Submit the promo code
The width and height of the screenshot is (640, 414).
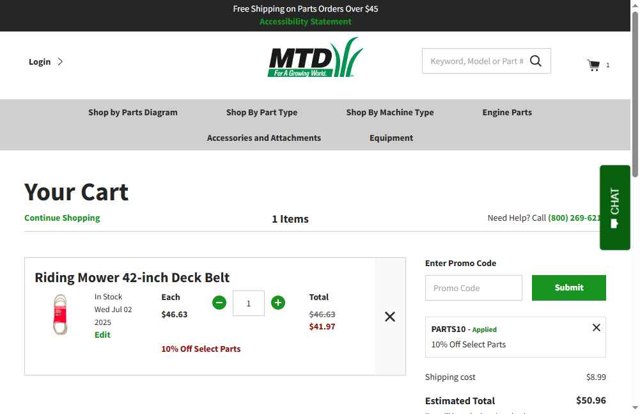[x=569, y=288]
